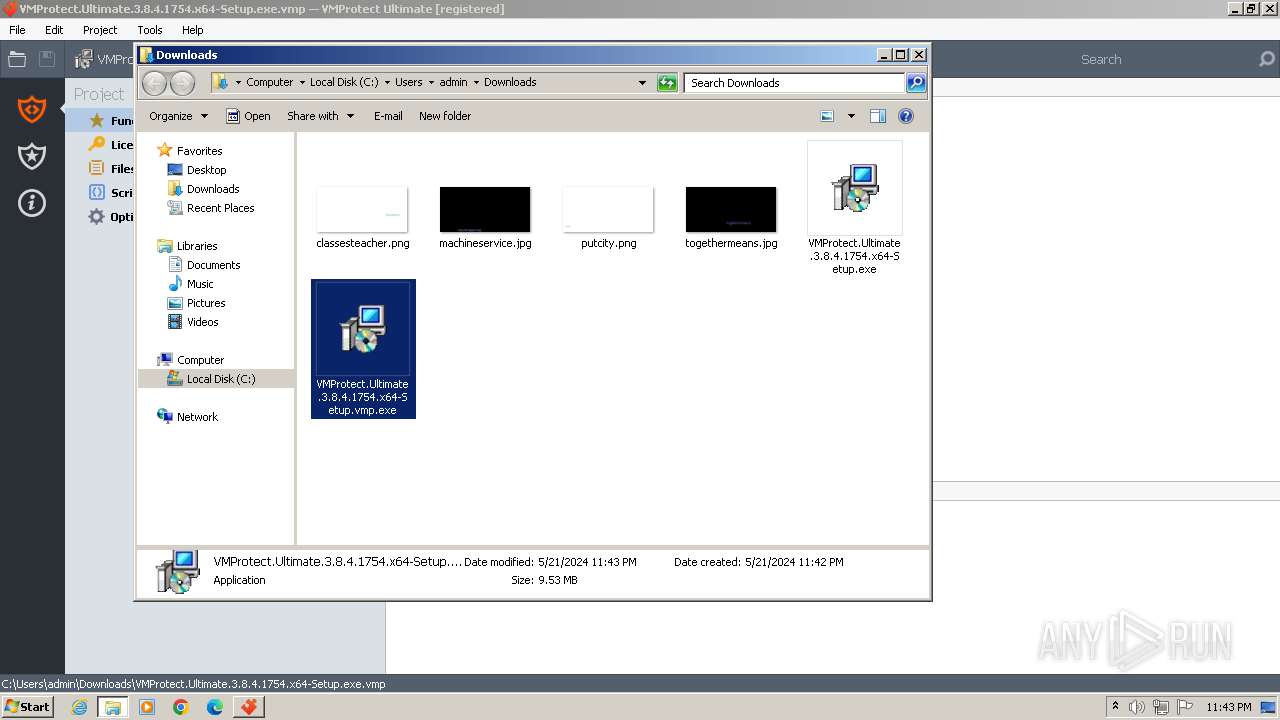The image size is (1280, 720).
Task: Open the Organize dropdown menu
Action: pyautogui.click(x=178, y=116)
